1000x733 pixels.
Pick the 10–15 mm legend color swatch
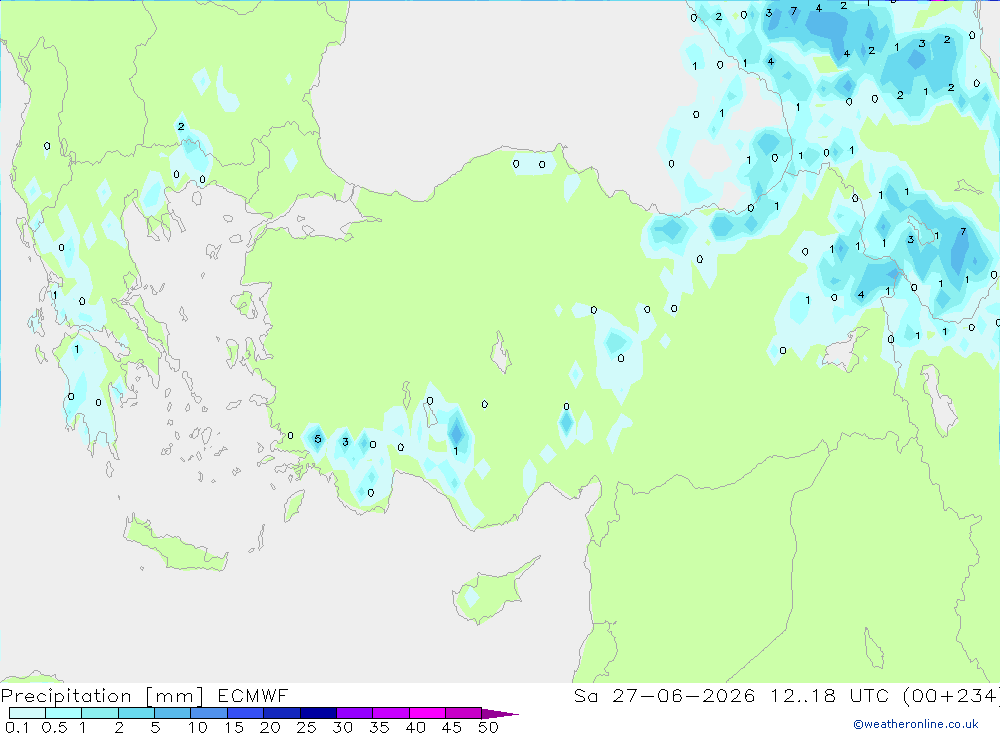coord(209,713)
